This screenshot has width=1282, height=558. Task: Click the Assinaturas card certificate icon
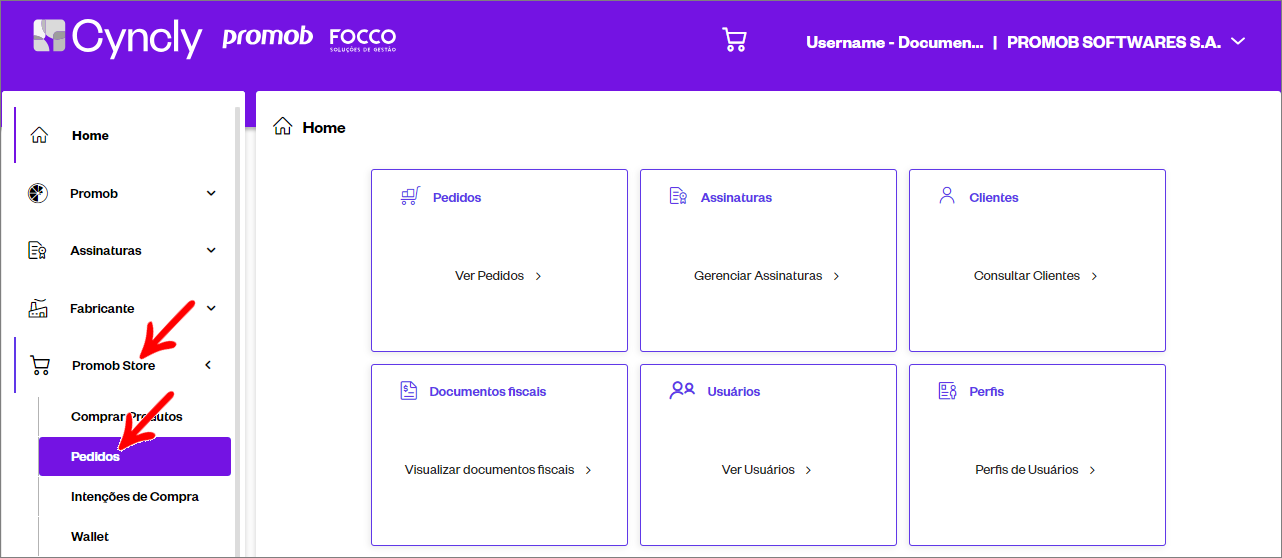click(678, 196)
